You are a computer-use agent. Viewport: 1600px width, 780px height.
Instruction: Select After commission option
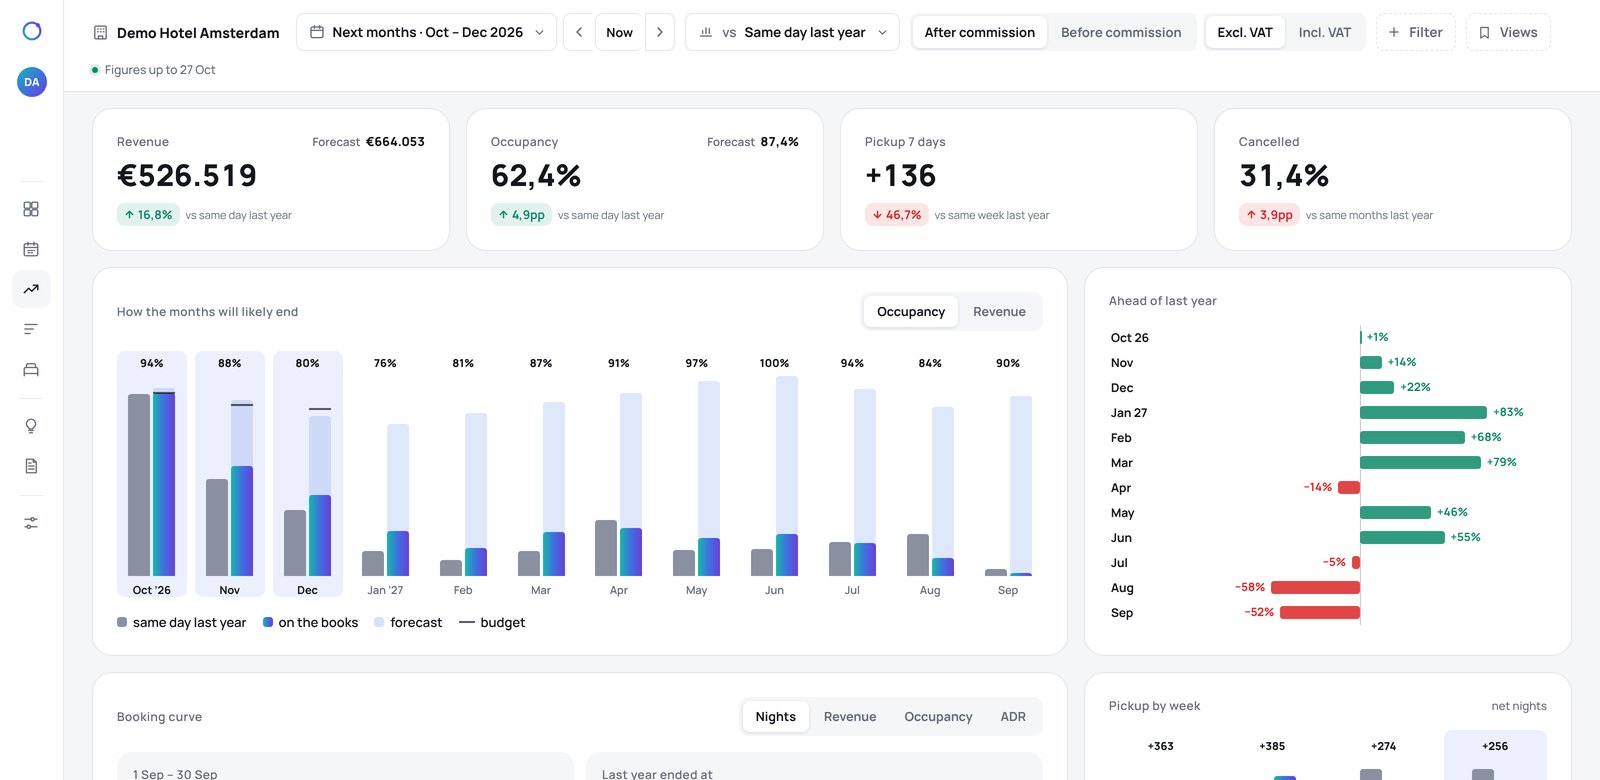[x=980, y=32]
